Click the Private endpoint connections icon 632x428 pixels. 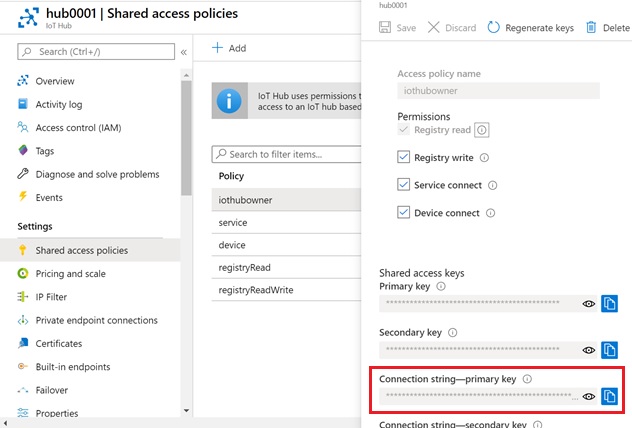23,320
